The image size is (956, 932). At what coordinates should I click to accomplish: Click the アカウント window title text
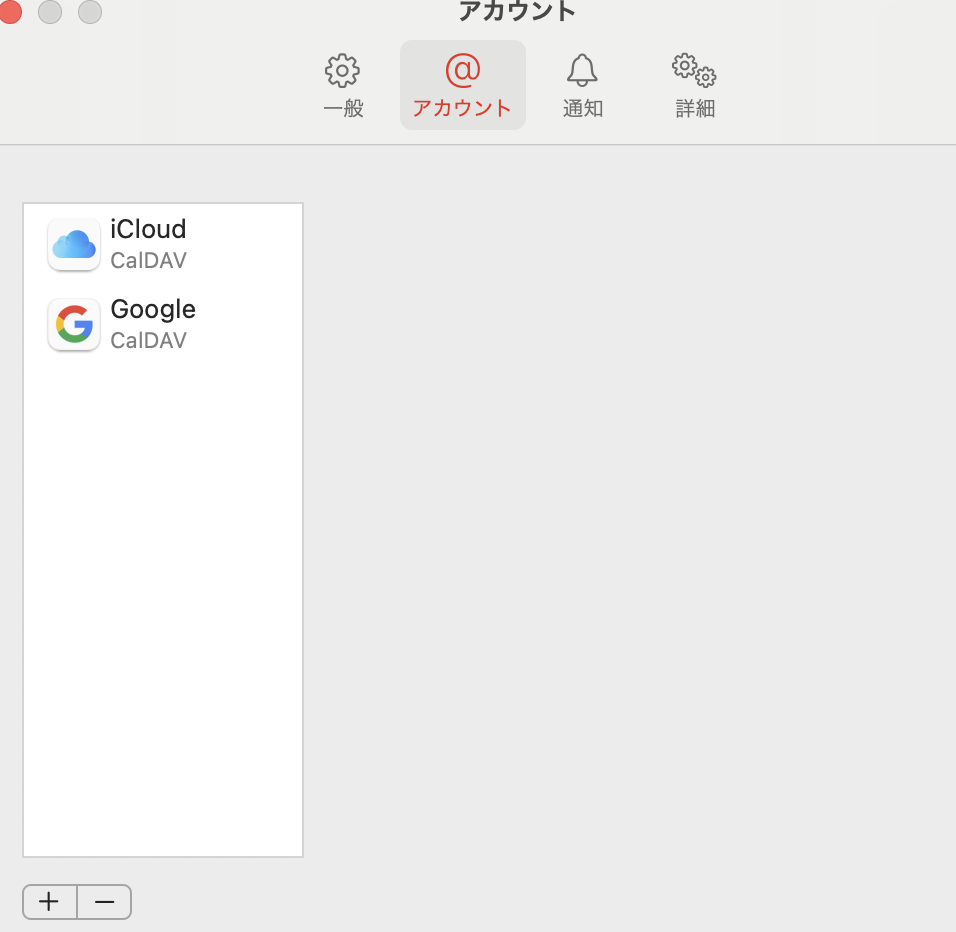[x=516, y=11]
